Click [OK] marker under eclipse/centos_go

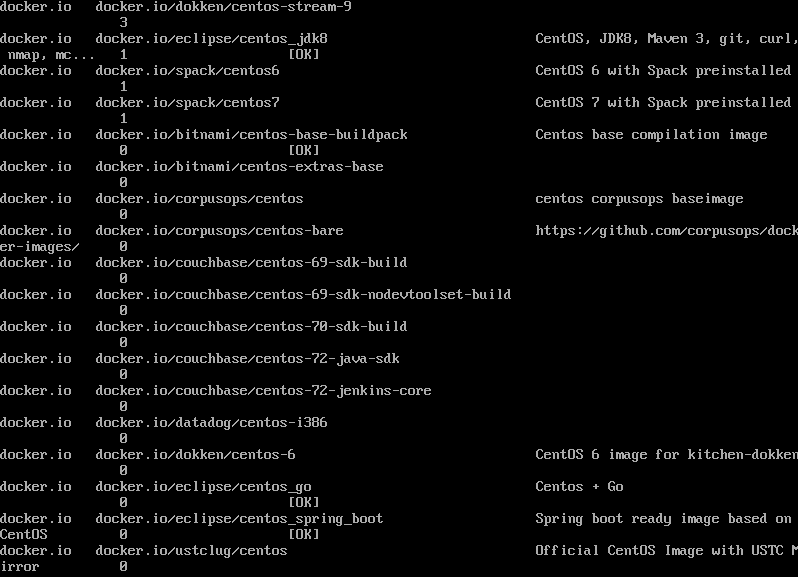(304, 503)
